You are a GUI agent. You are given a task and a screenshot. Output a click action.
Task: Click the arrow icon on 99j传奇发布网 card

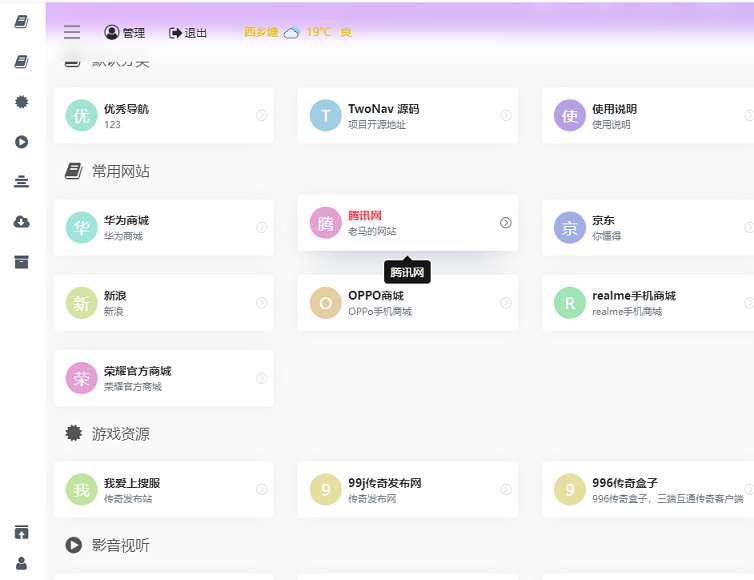pos(505,490)
